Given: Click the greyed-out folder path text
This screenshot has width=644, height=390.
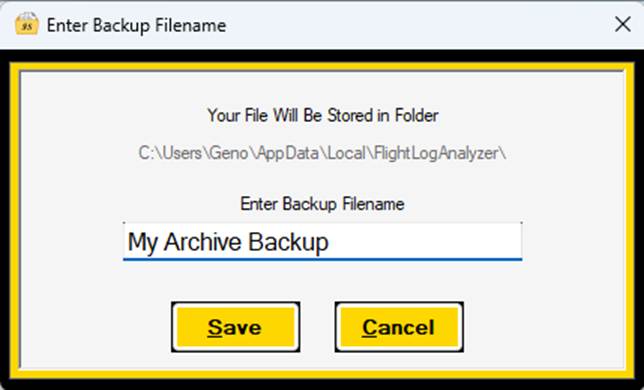Looking at the screenshot, I should click(x=322, y=154).
